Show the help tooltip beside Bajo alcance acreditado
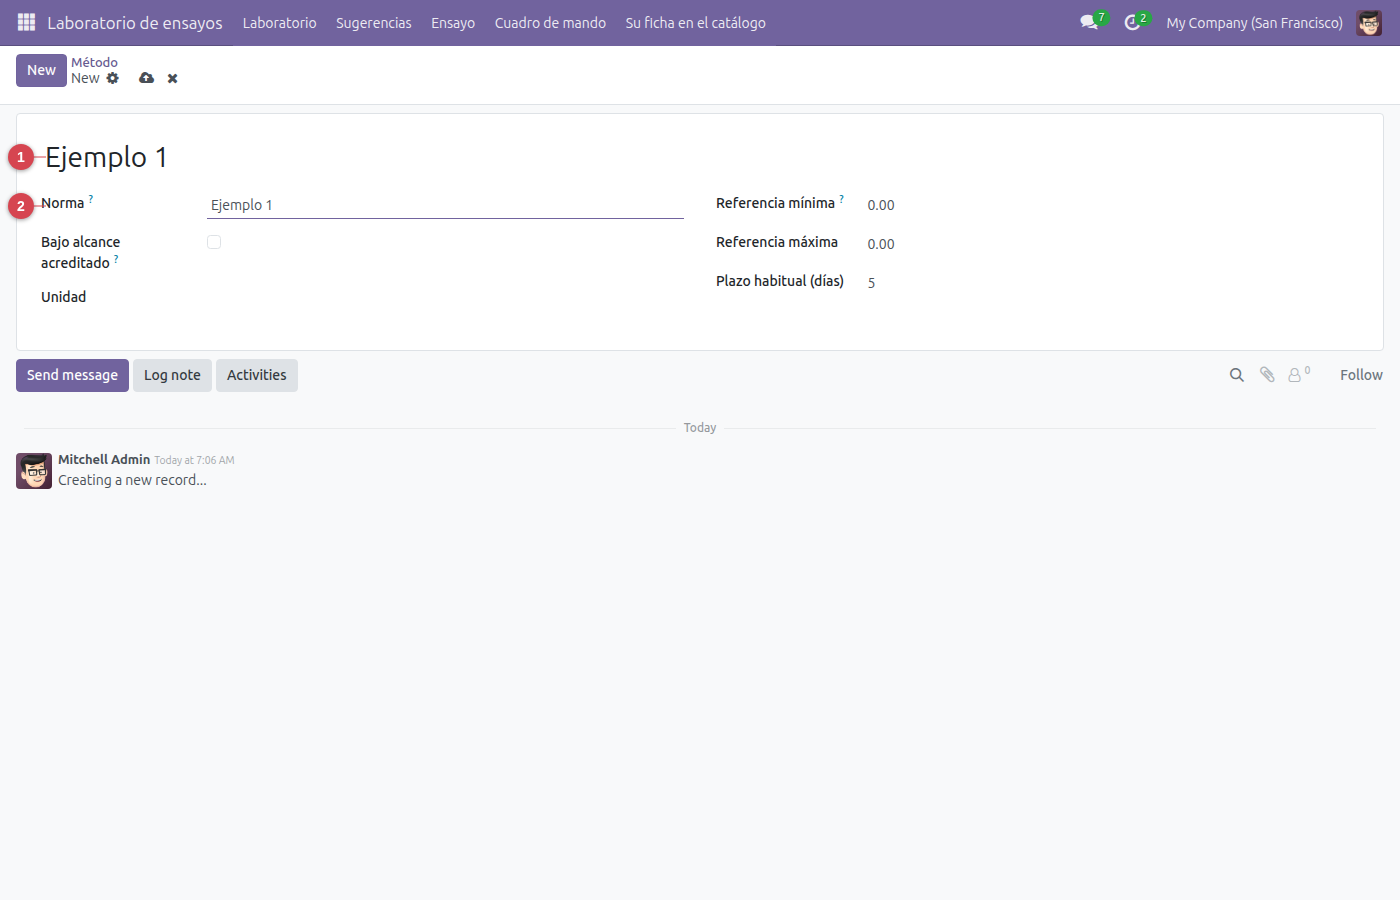This screenshot has height=900, width=1400. 116,259
